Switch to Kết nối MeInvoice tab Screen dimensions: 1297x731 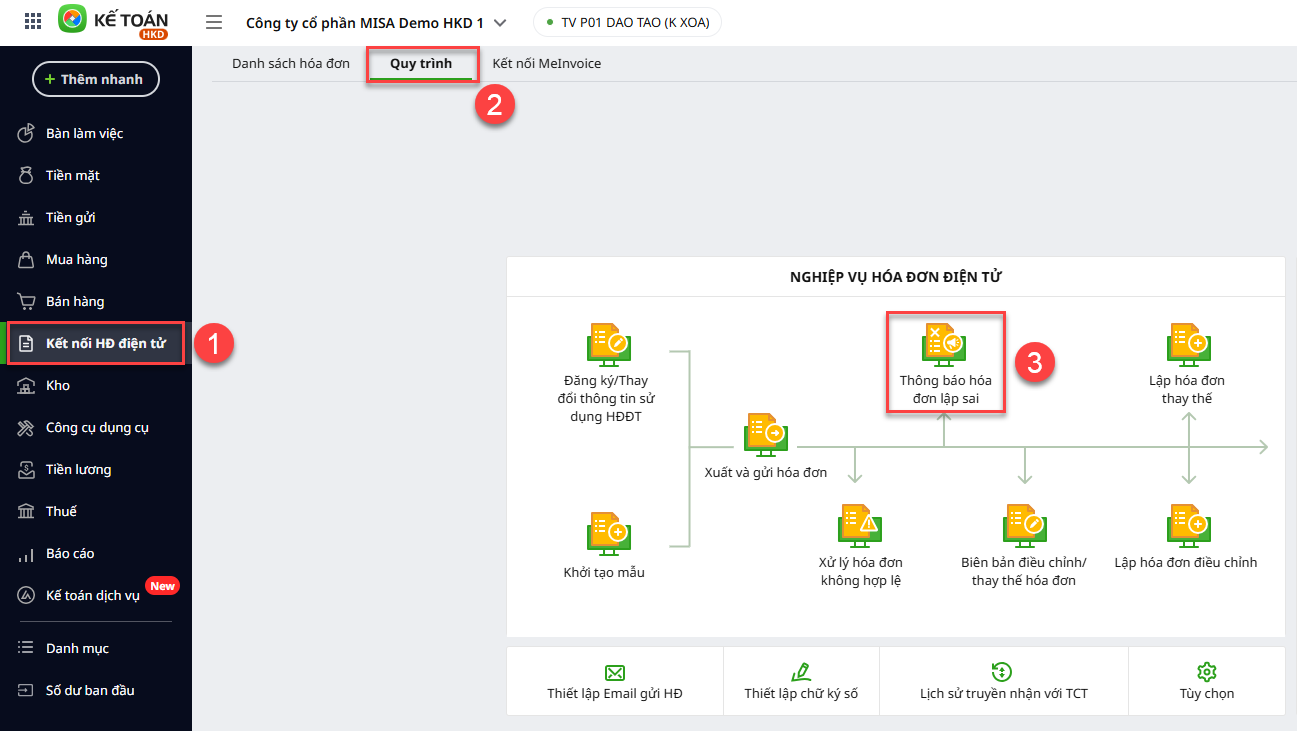click(546, 63)
